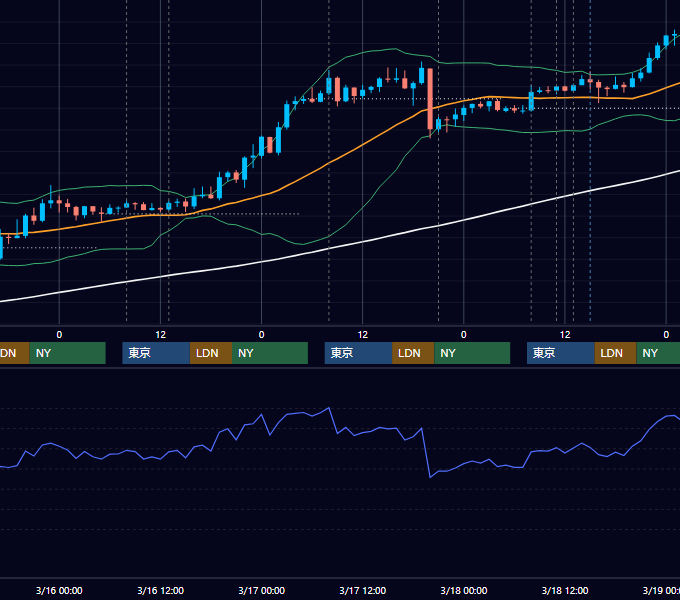This screenshot has width=680, height=600.
Task: Select the tall red candlestick on 3/17 evening
Action: pyautogui.click(x=430, y=99)
